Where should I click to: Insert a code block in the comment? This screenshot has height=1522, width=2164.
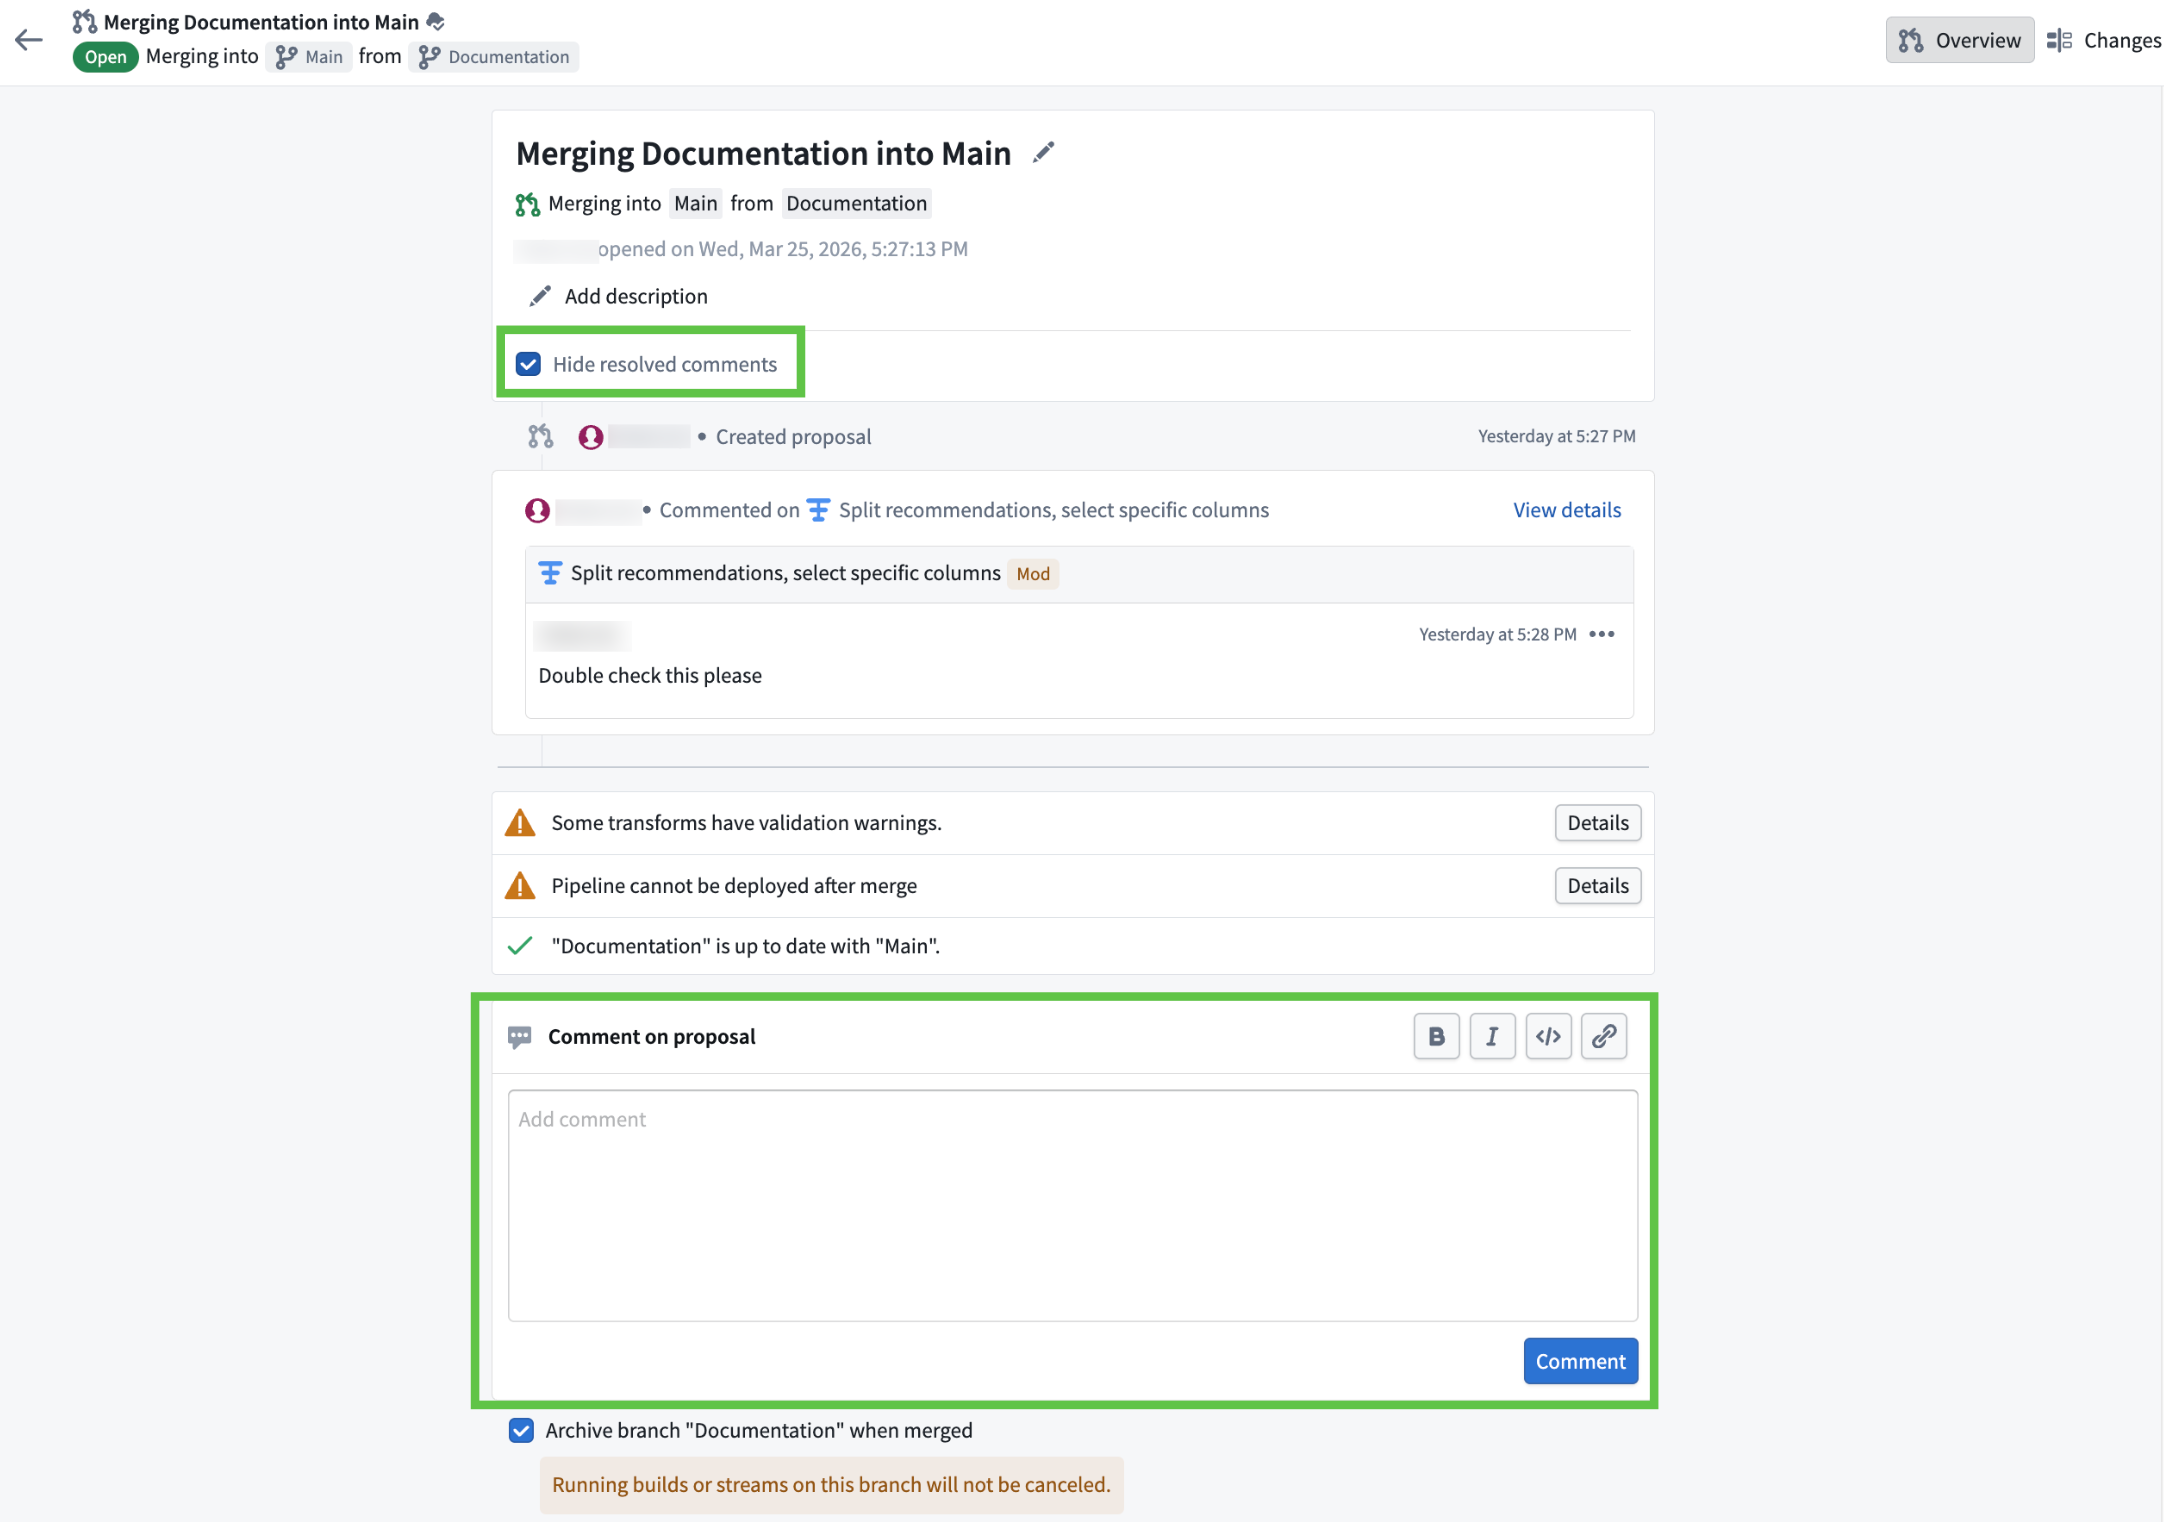point(1548,1036)
